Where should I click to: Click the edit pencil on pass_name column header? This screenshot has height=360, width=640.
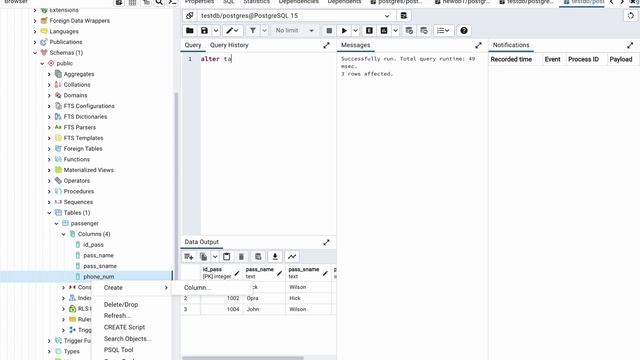click(279, 273)
